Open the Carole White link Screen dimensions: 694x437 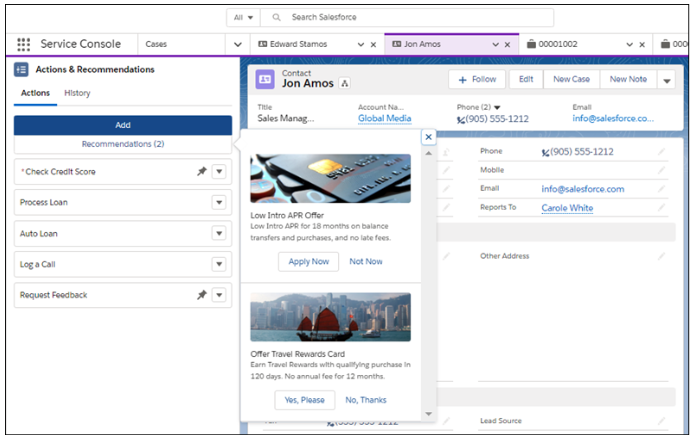pyautogui.click(x=567, y=208)
